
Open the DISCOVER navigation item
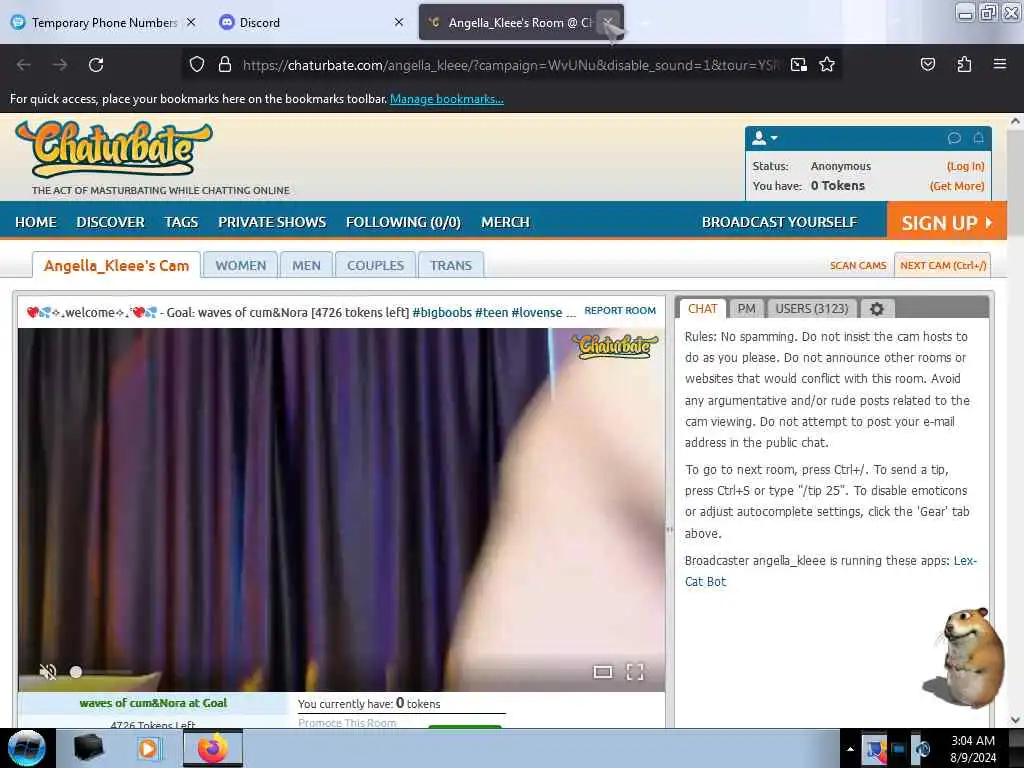[x=110, y=222]
